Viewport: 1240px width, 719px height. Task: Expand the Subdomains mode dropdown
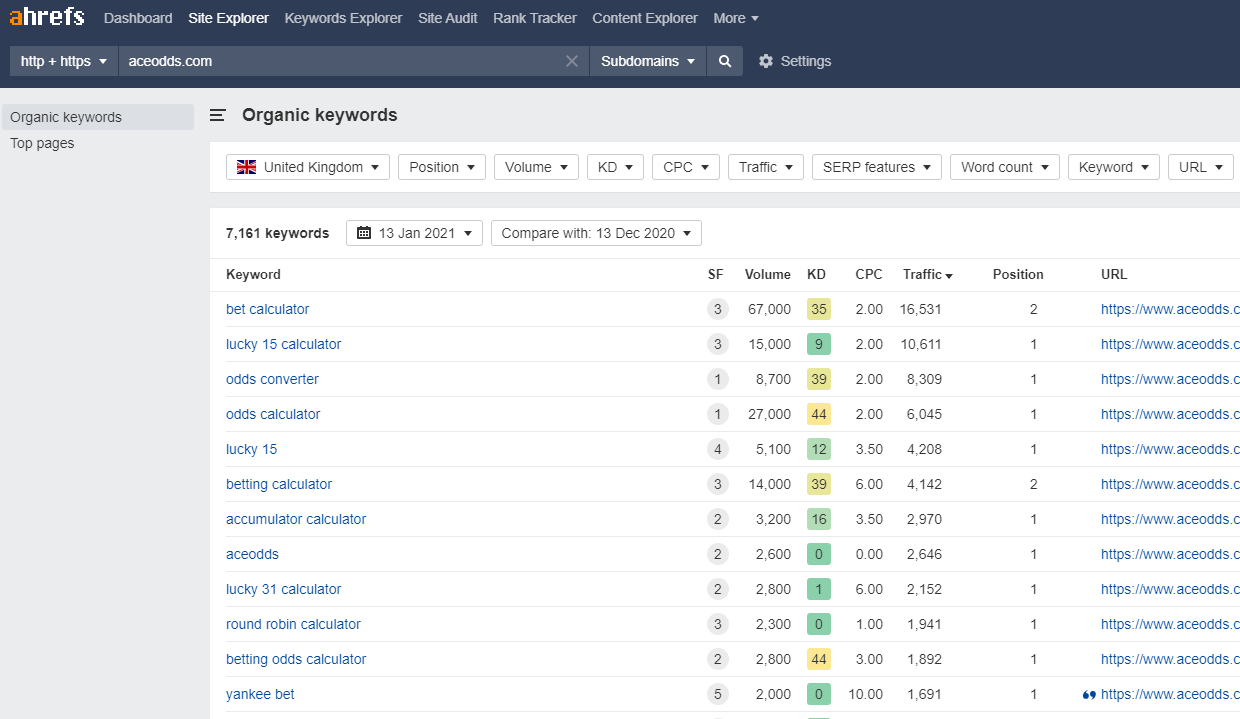tap(647, 61)
